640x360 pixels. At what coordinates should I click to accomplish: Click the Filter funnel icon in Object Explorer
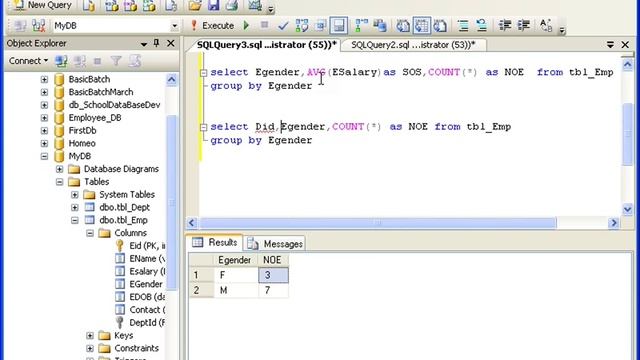[x=116, y=61]
